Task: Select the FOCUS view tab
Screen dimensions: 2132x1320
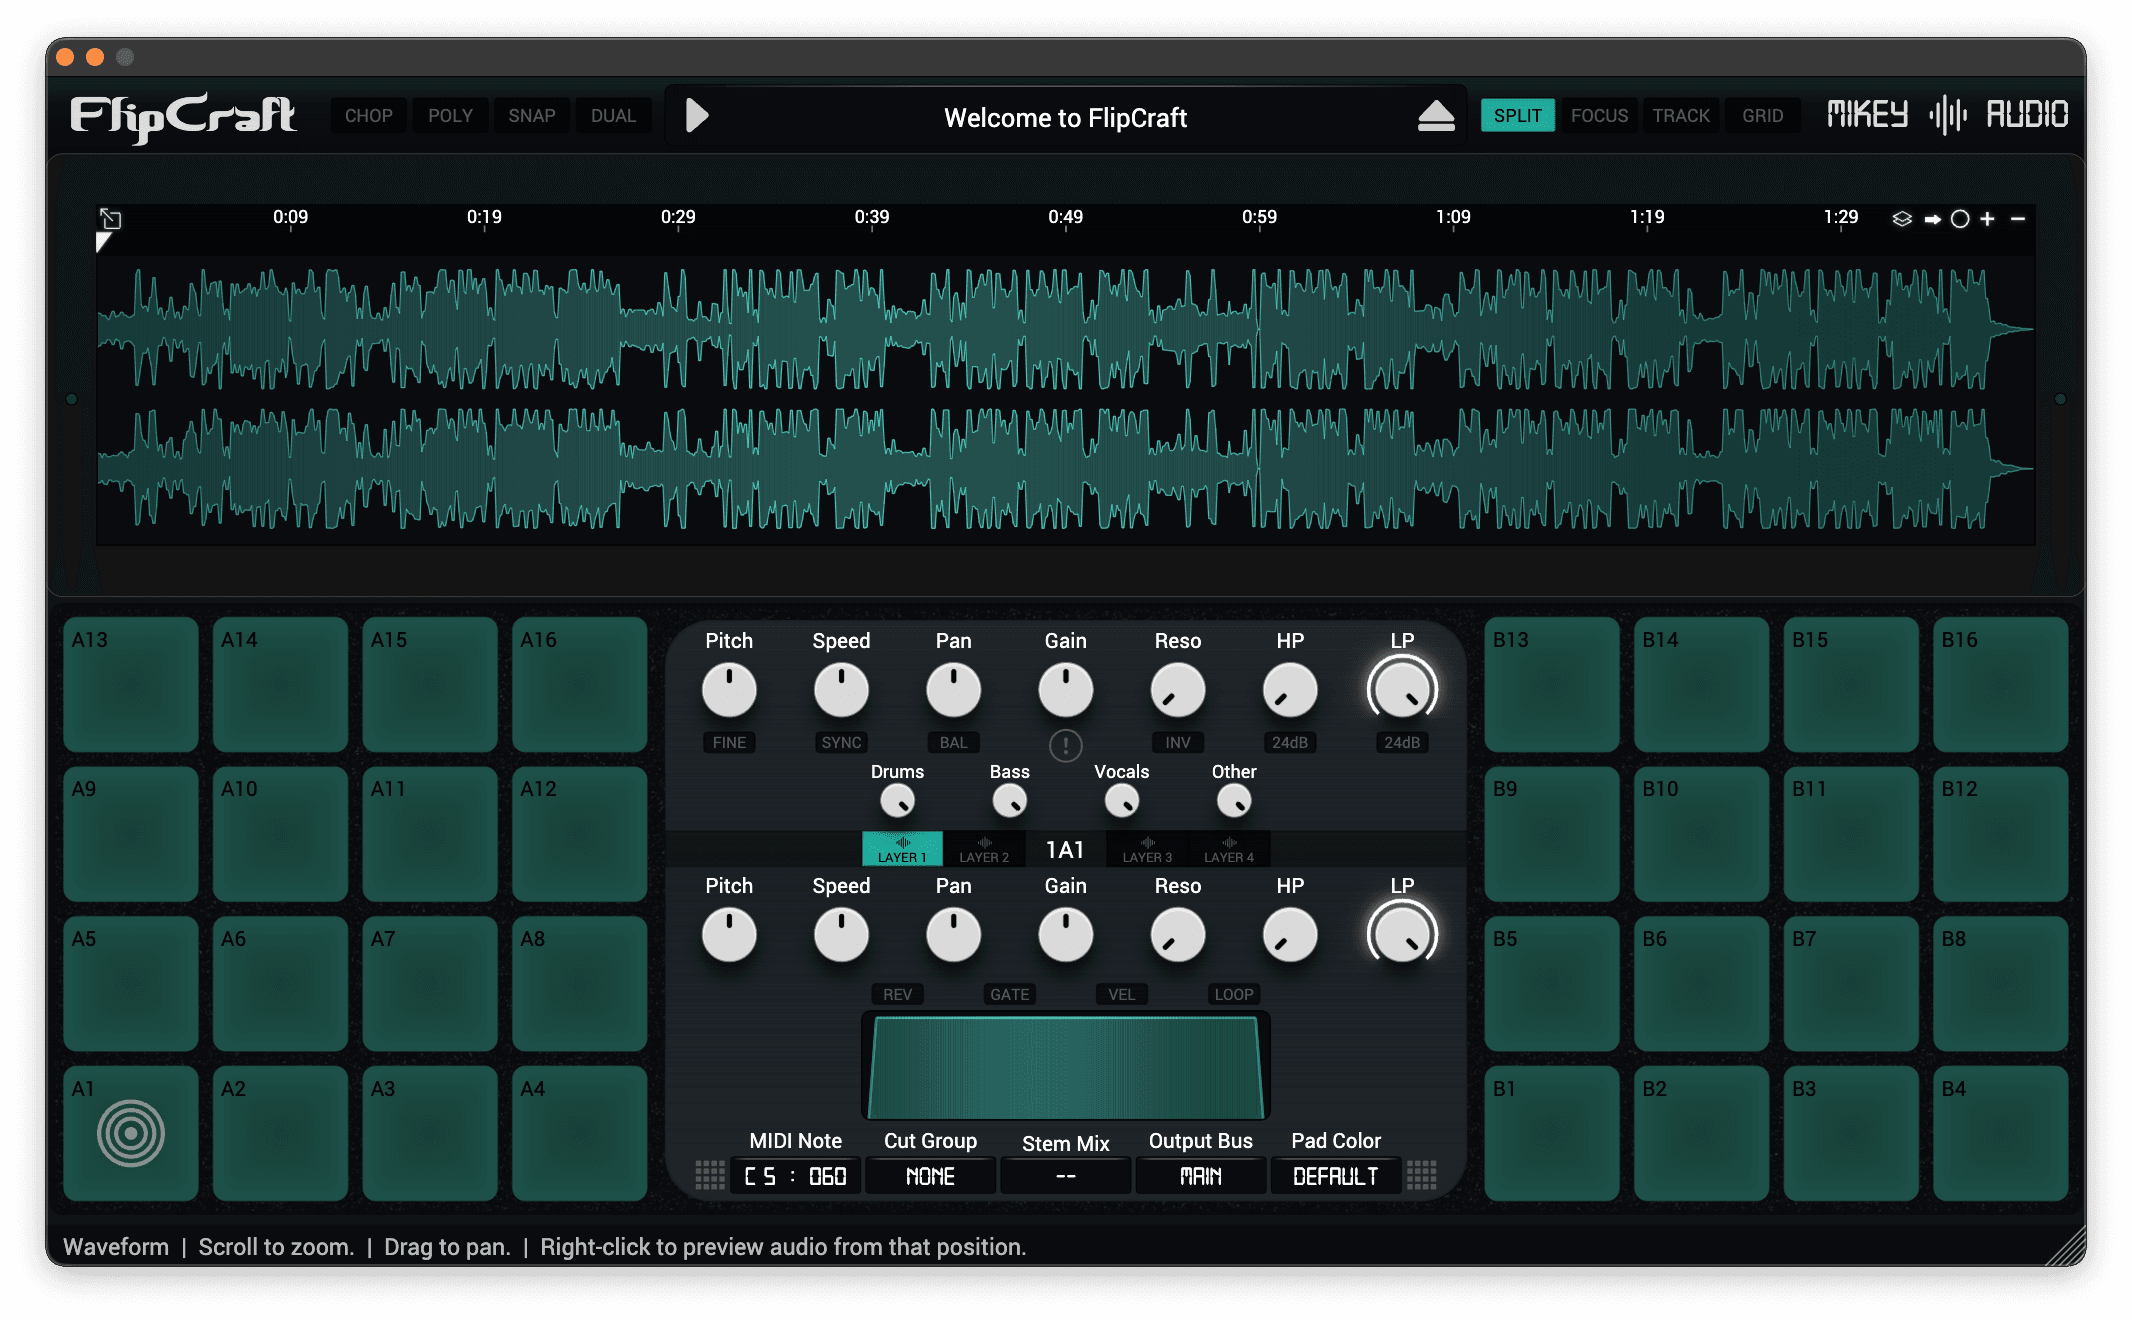Action: (x=1599, y=115)
